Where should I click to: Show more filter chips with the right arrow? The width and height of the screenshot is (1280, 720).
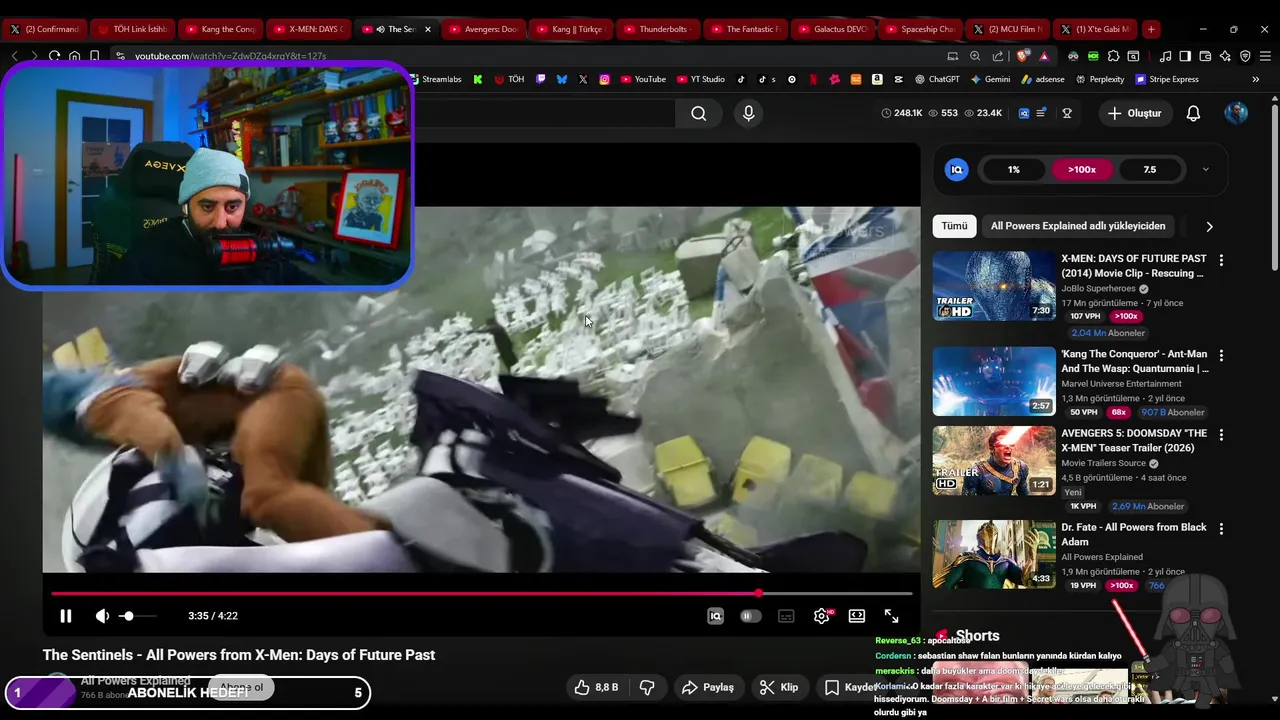1209,227
